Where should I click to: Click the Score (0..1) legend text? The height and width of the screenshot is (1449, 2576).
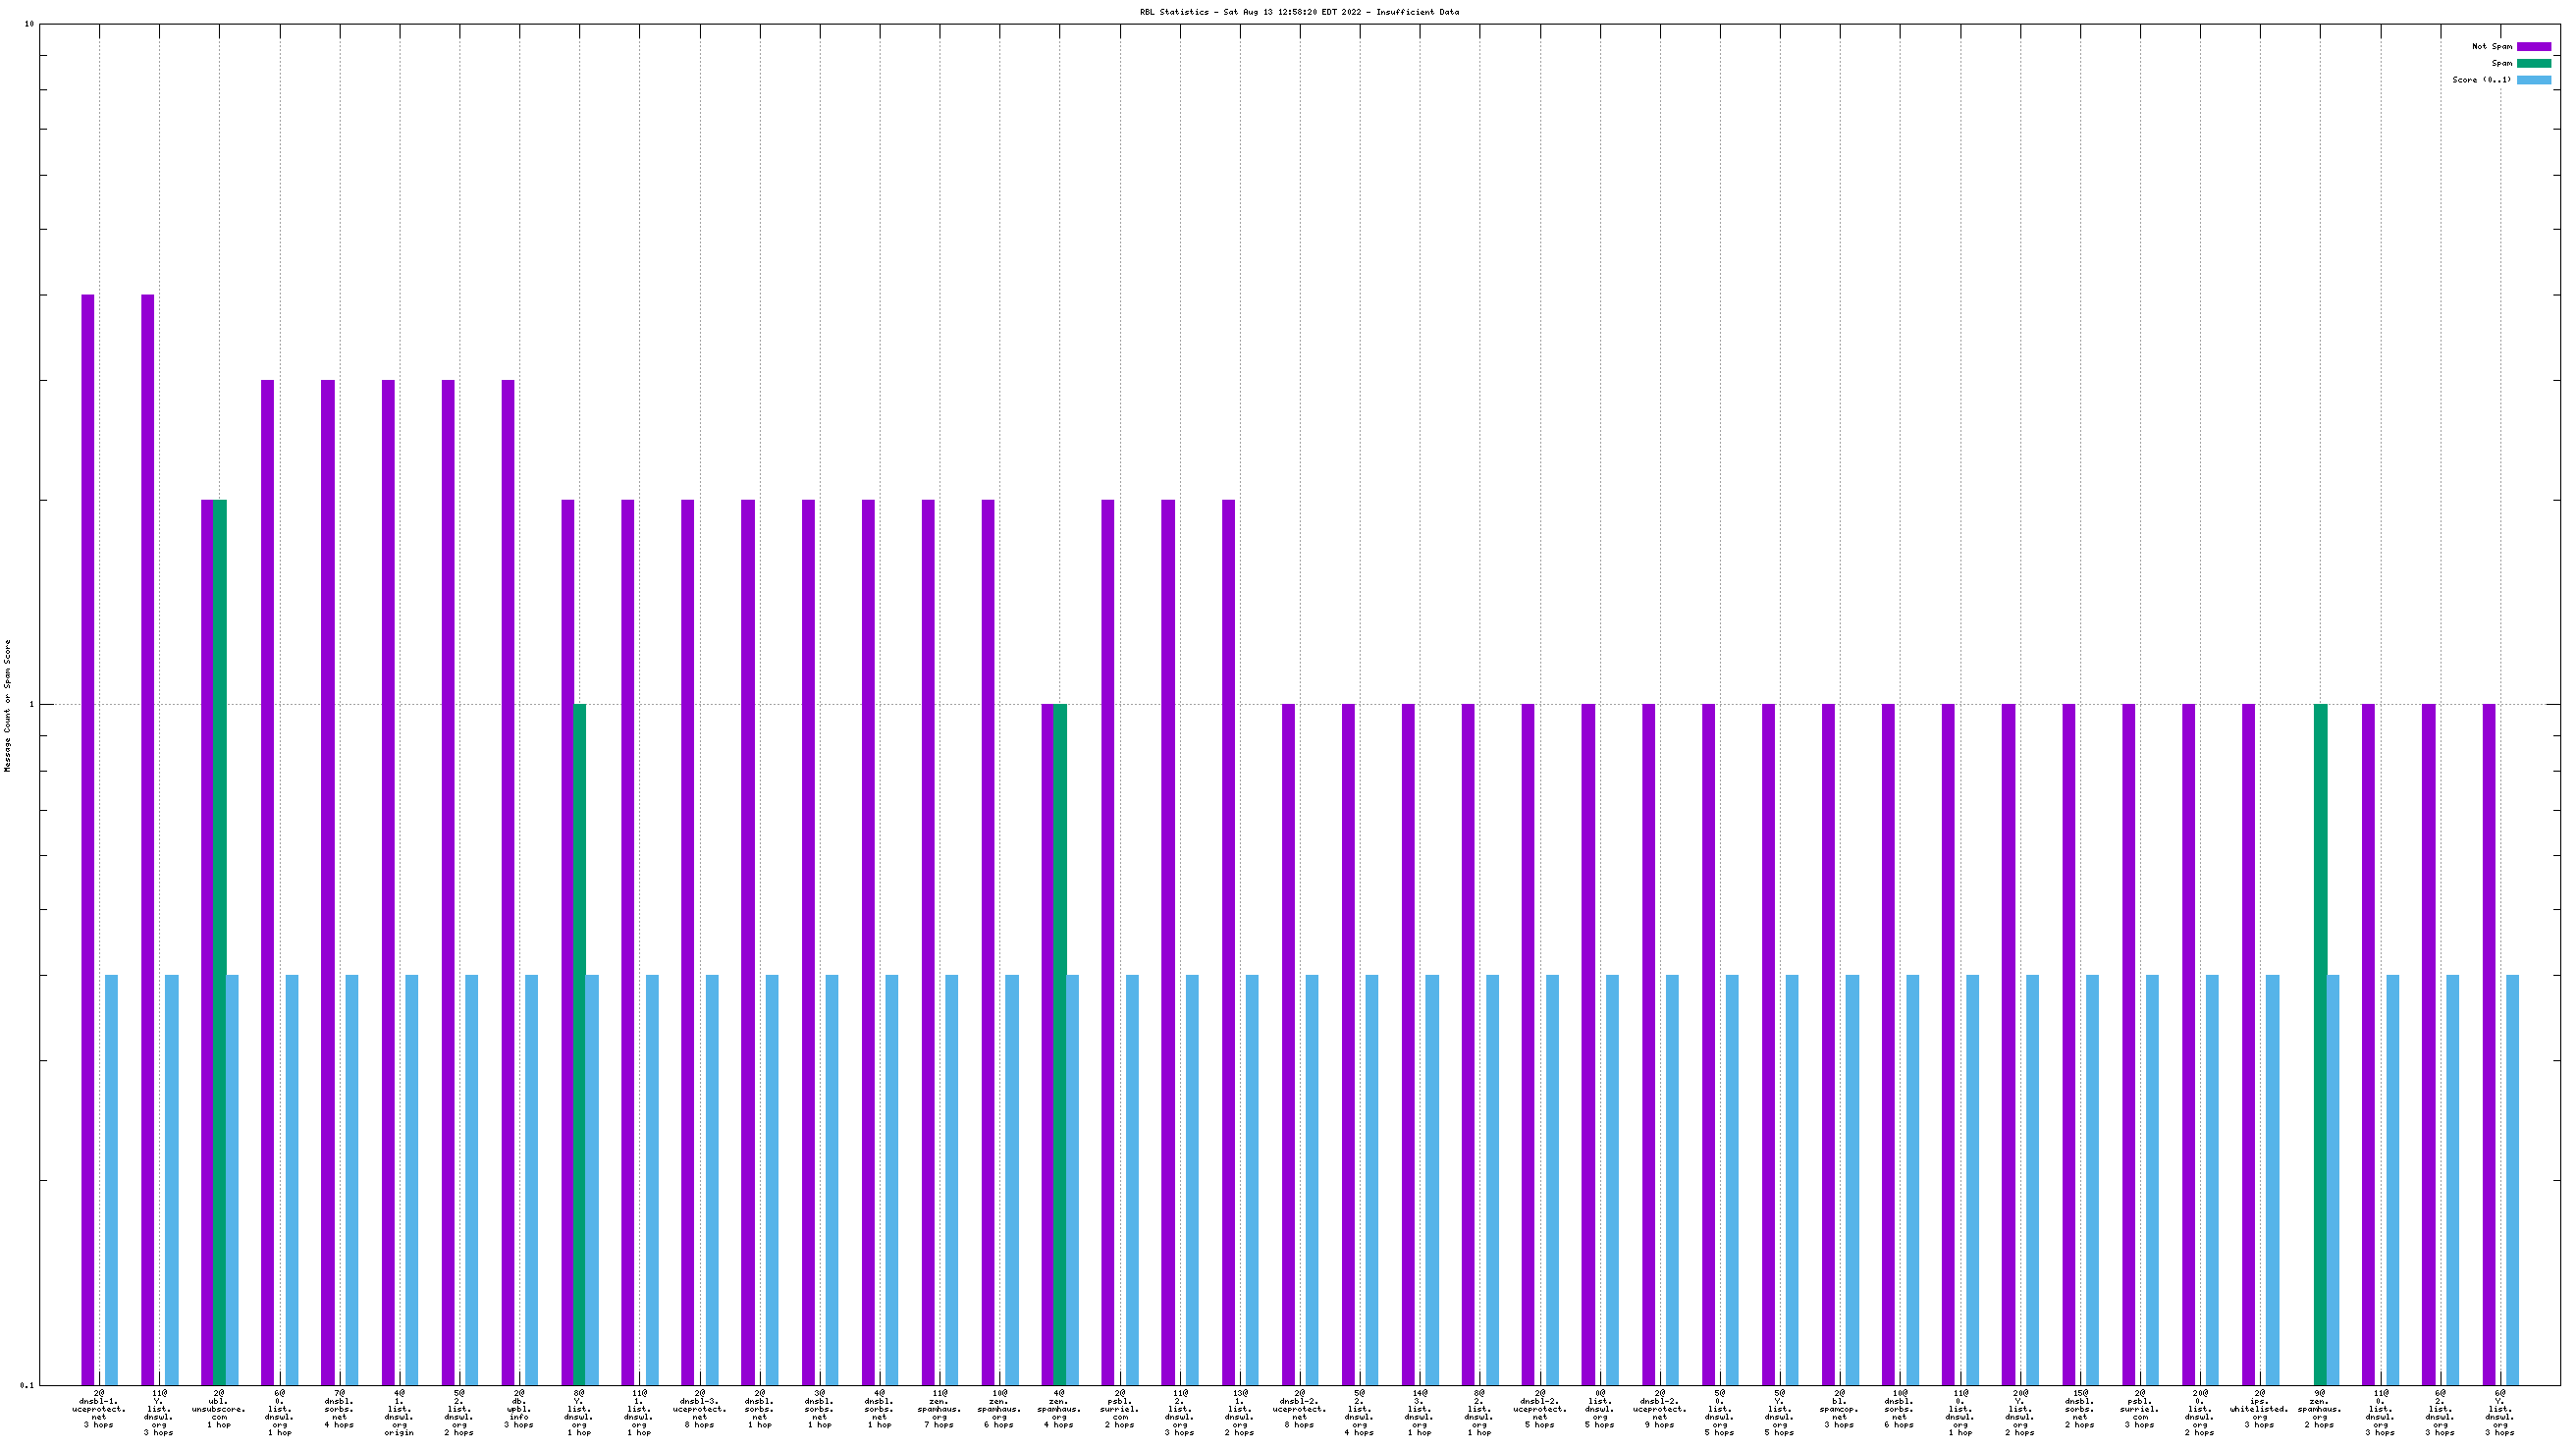click(2481, 80)
